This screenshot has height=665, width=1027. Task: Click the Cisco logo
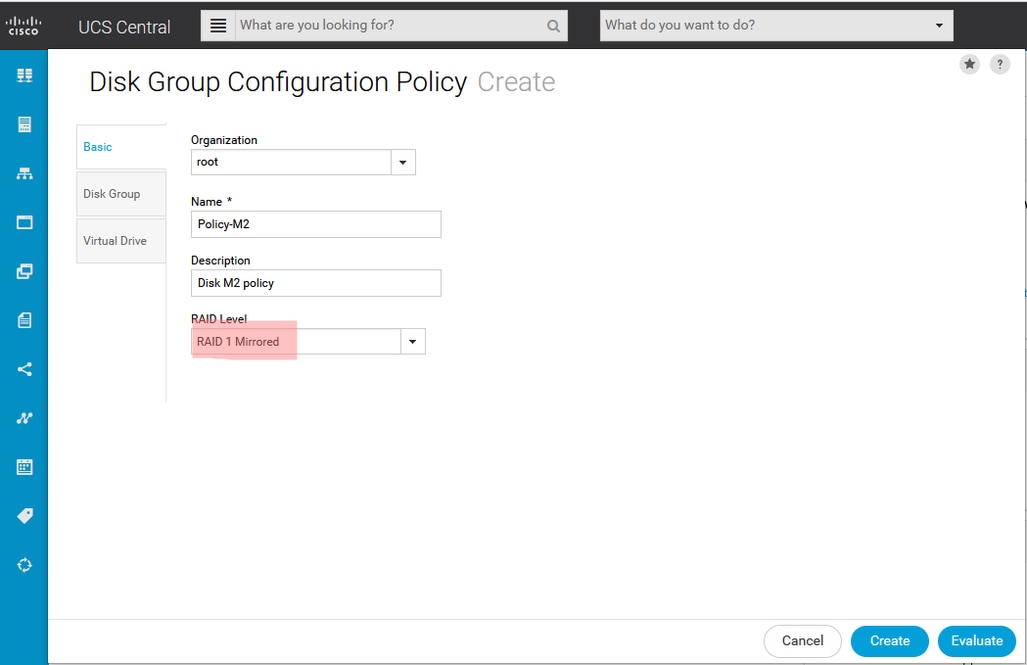click(x=24, y=26)
